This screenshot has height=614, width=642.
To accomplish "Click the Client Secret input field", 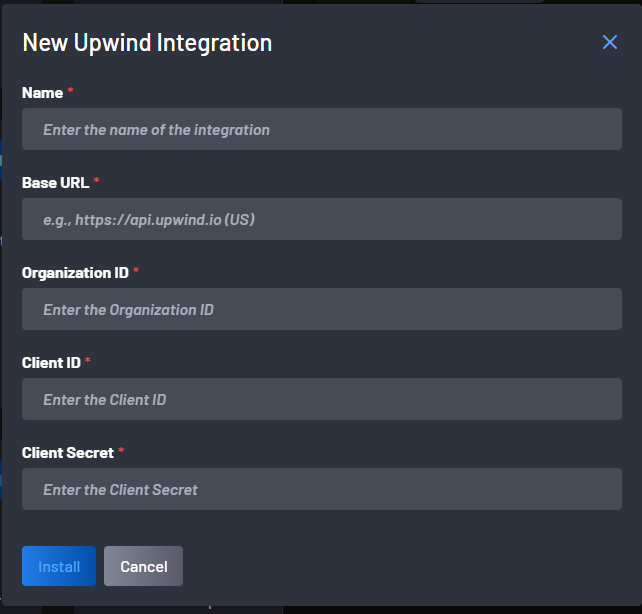I will click(x=321, y=489).
